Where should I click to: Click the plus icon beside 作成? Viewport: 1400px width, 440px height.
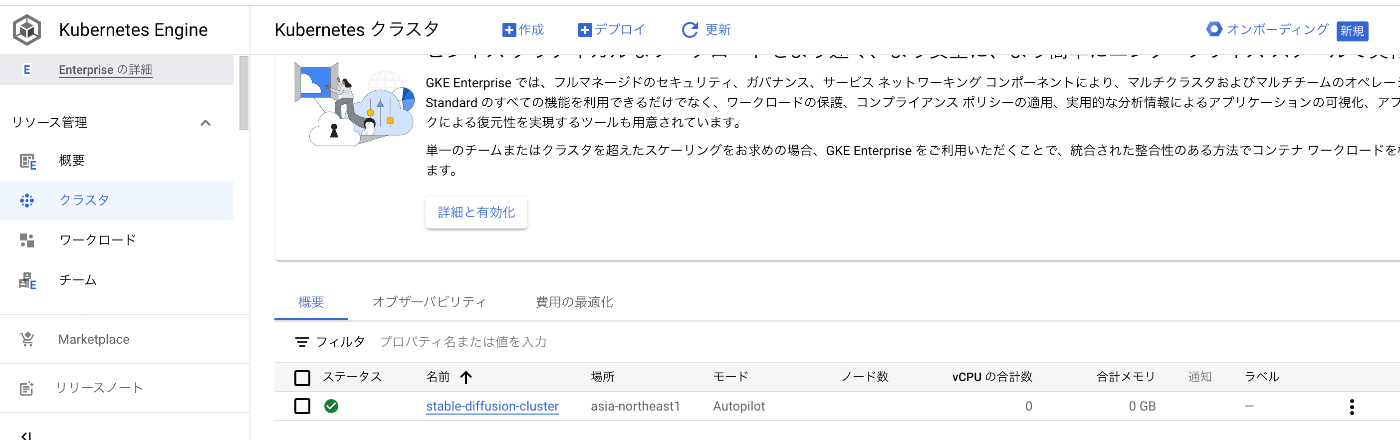509,30
